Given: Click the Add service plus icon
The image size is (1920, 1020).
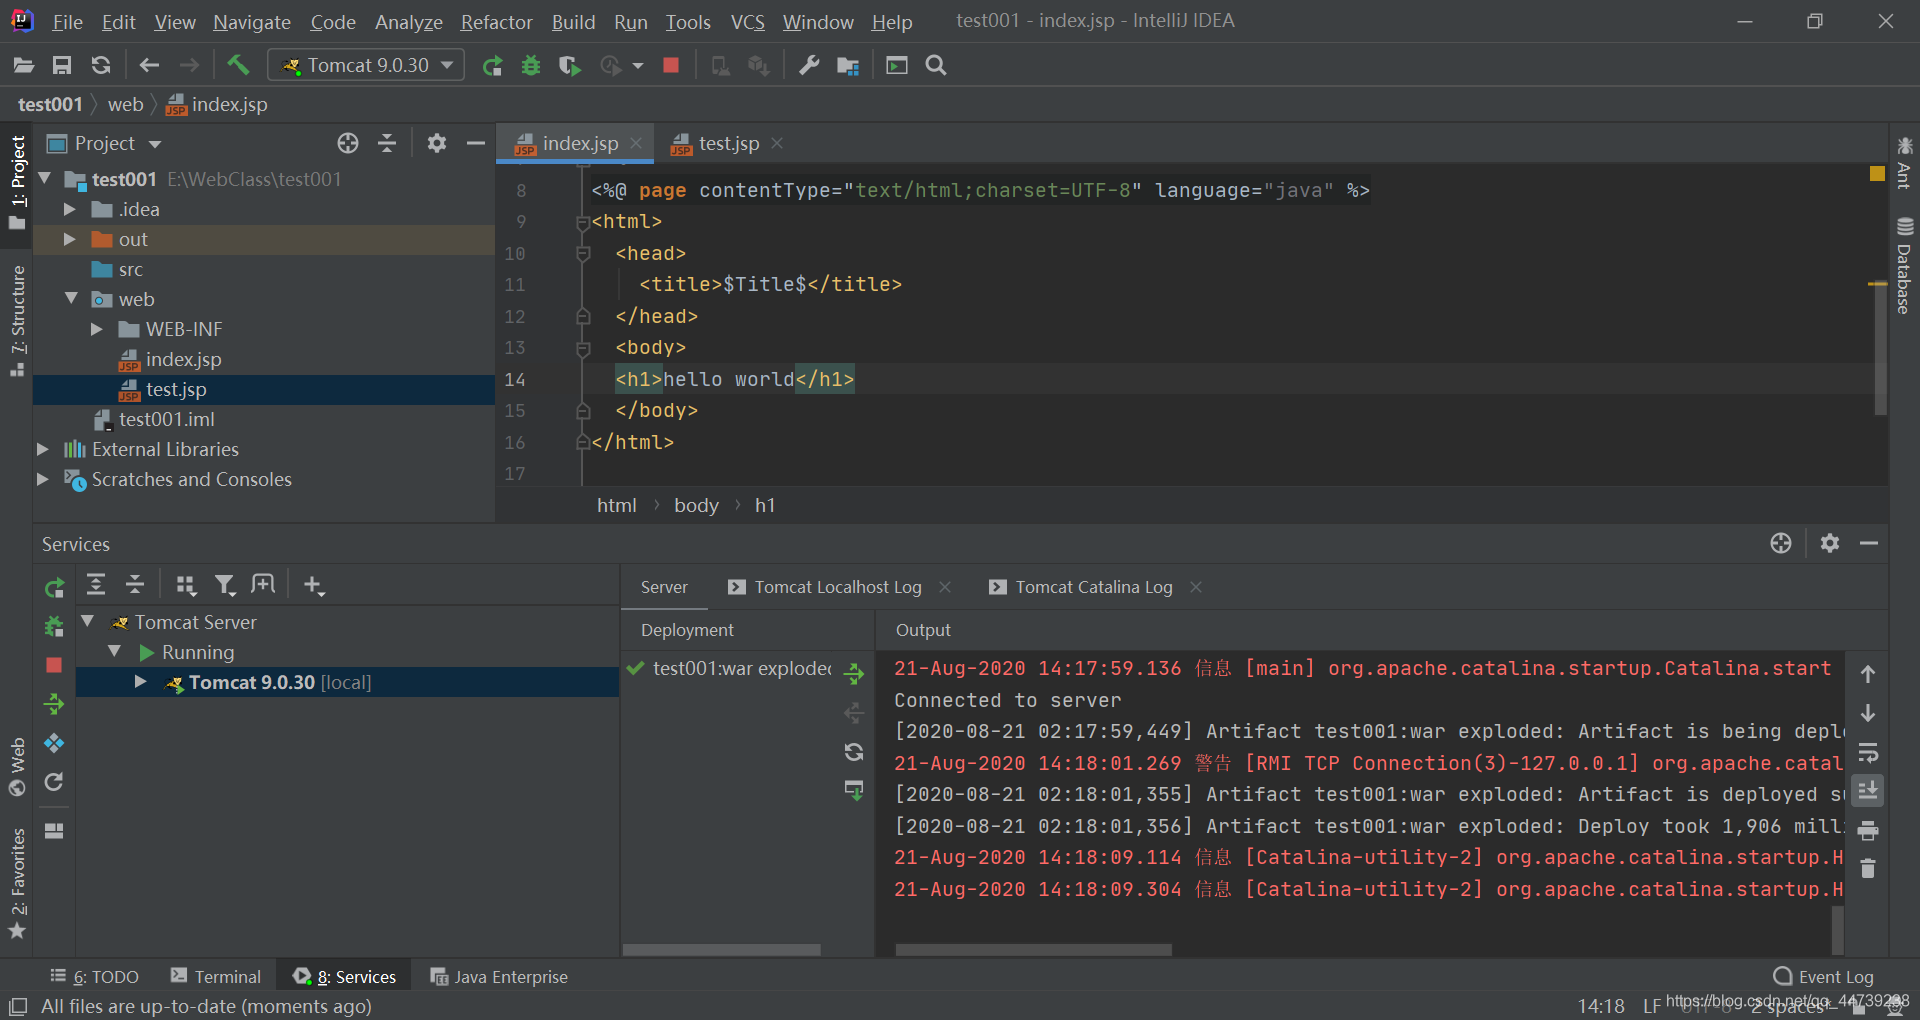Looking at the screenshot, I should click(314, 585).
